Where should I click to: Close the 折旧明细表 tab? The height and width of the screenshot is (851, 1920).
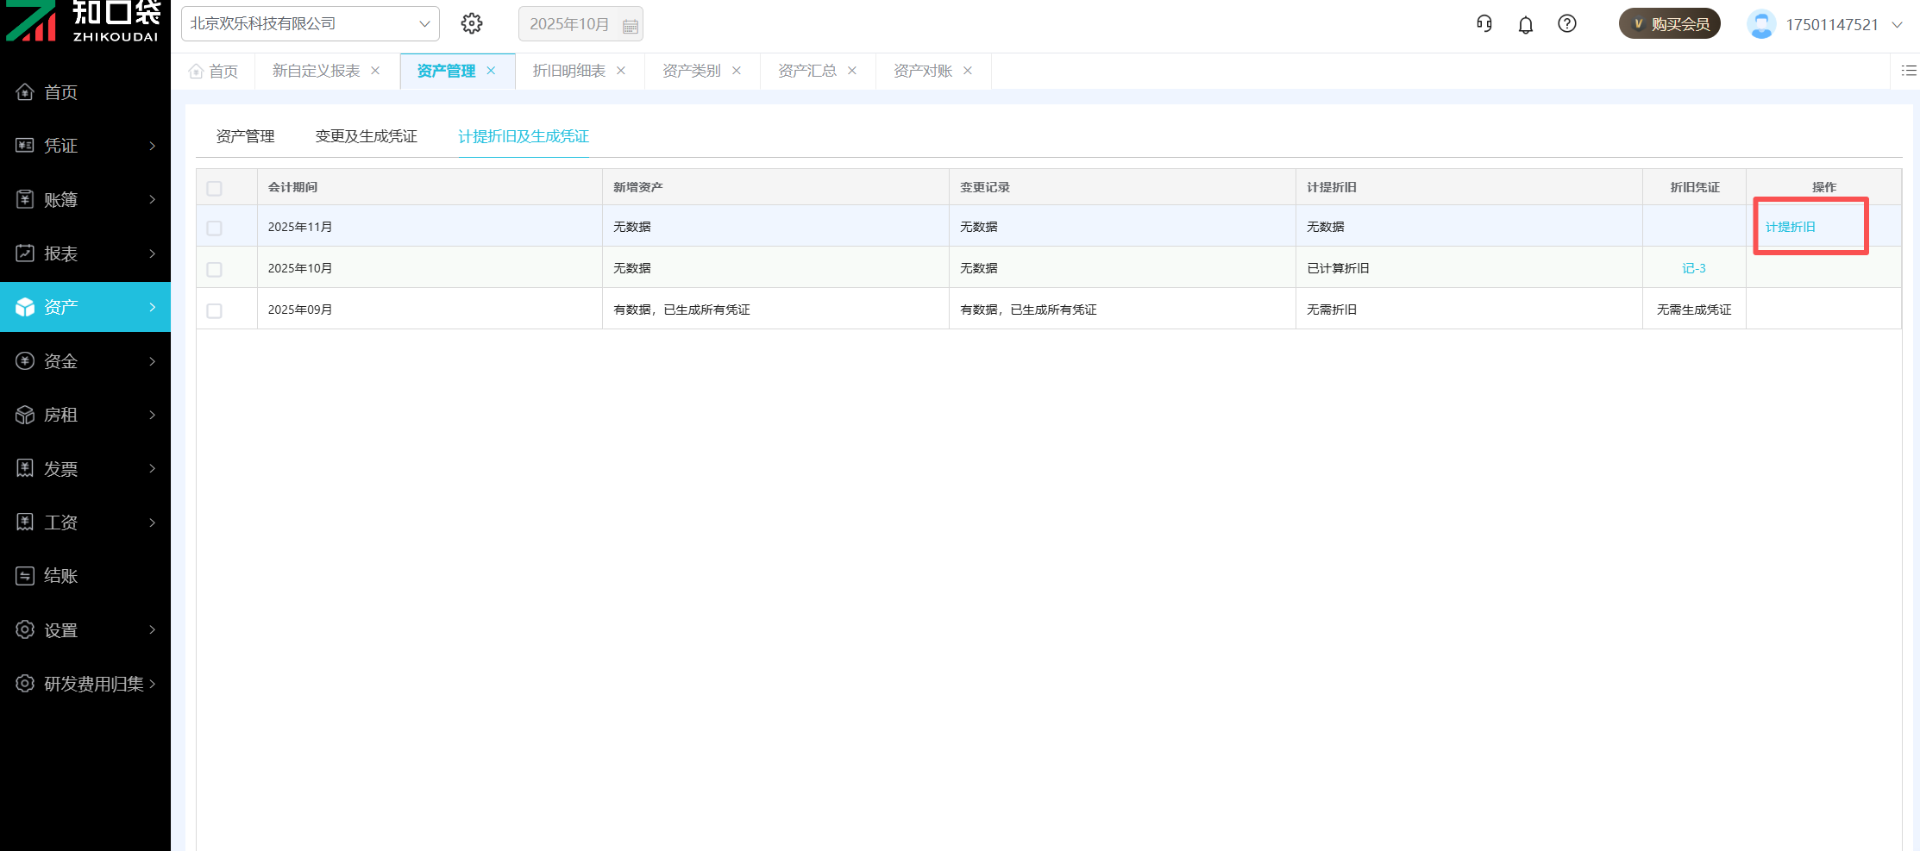click(x=621, y=71)
